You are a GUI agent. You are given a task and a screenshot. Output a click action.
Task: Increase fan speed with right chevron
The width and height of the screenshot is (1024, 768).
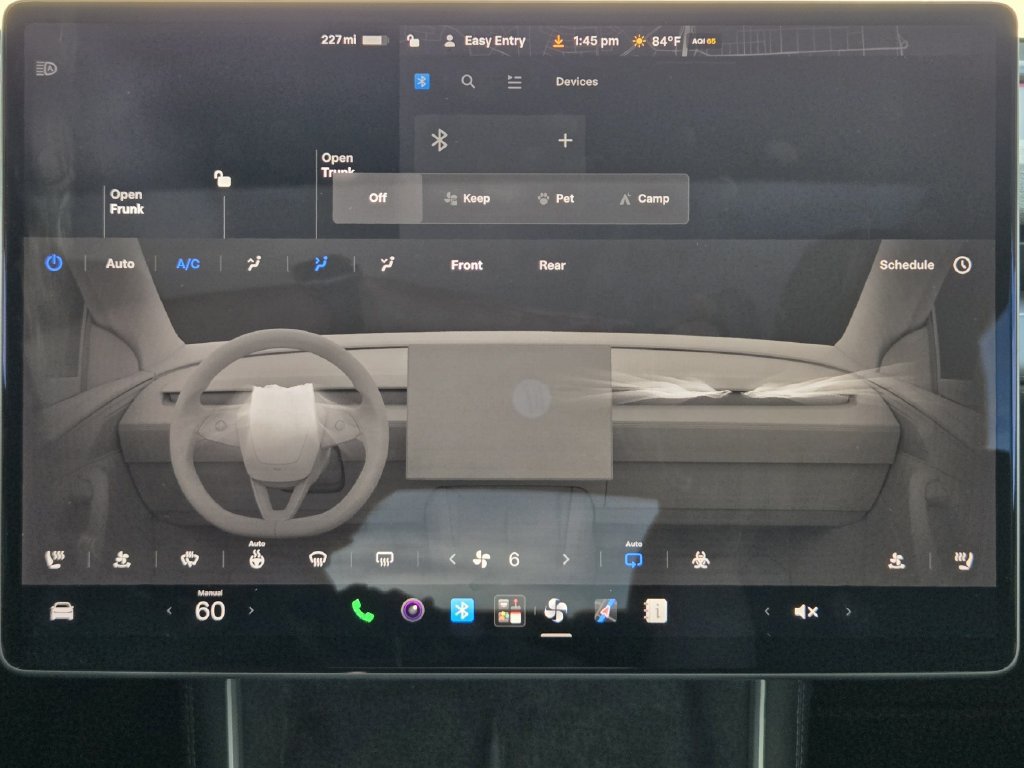tap(566, 559)
